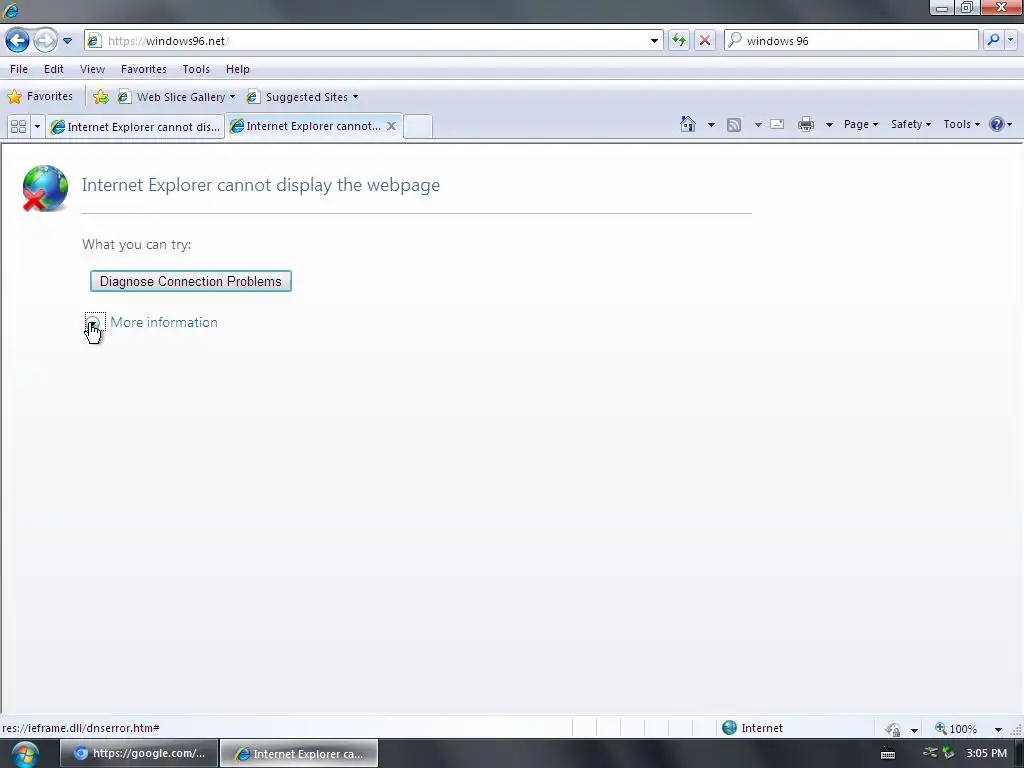Expand the address bar URL history dropdown
Viewport: 1024px width, 768px height.
(654, 40)
